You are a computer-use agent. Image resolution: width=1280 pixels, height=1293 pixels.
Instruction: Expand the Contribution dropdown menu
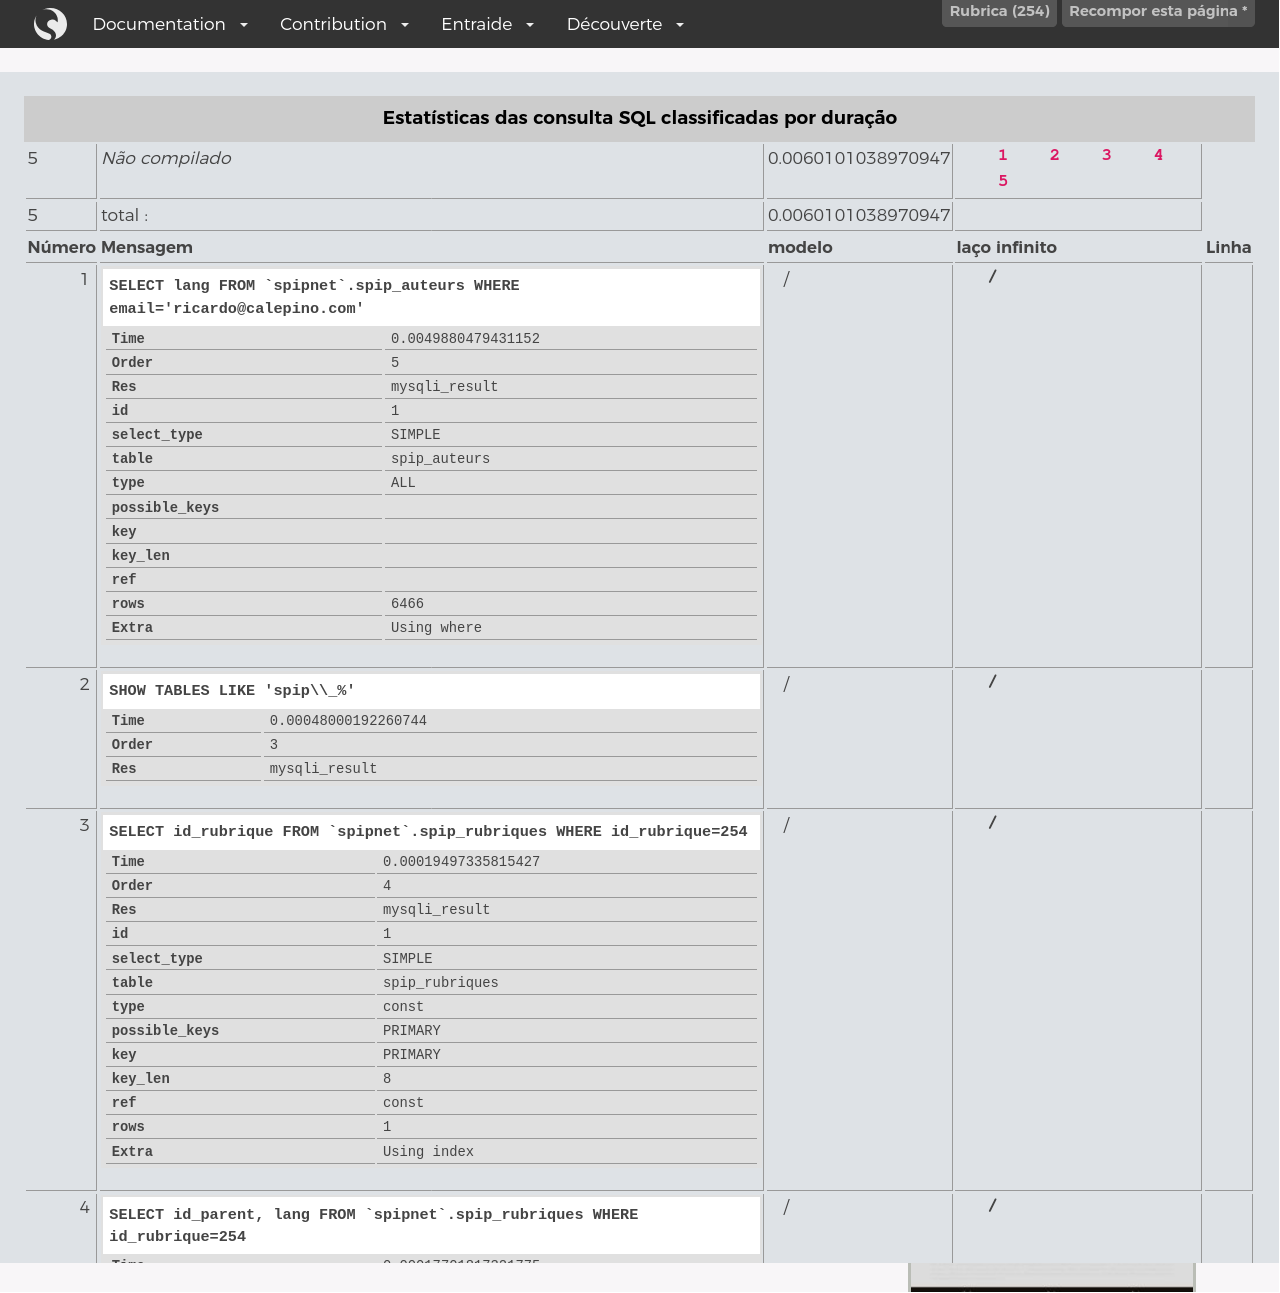[344, 24]
